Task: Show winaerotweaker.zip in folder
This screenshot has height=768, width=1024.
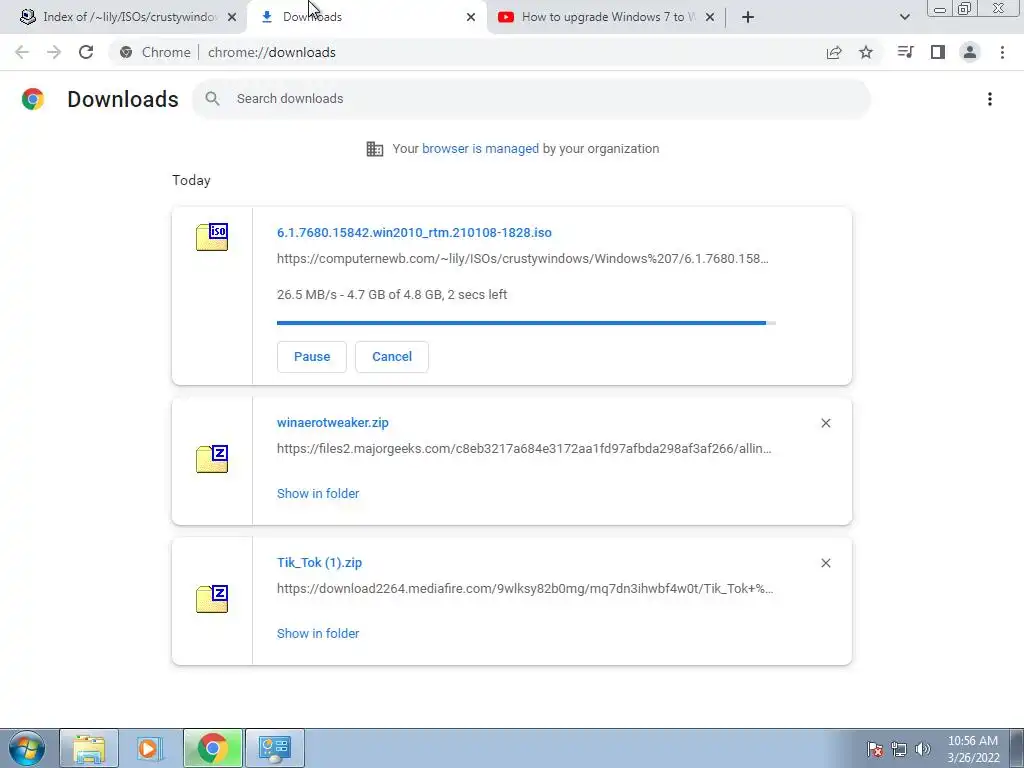Action: click(x=318, y=494)
